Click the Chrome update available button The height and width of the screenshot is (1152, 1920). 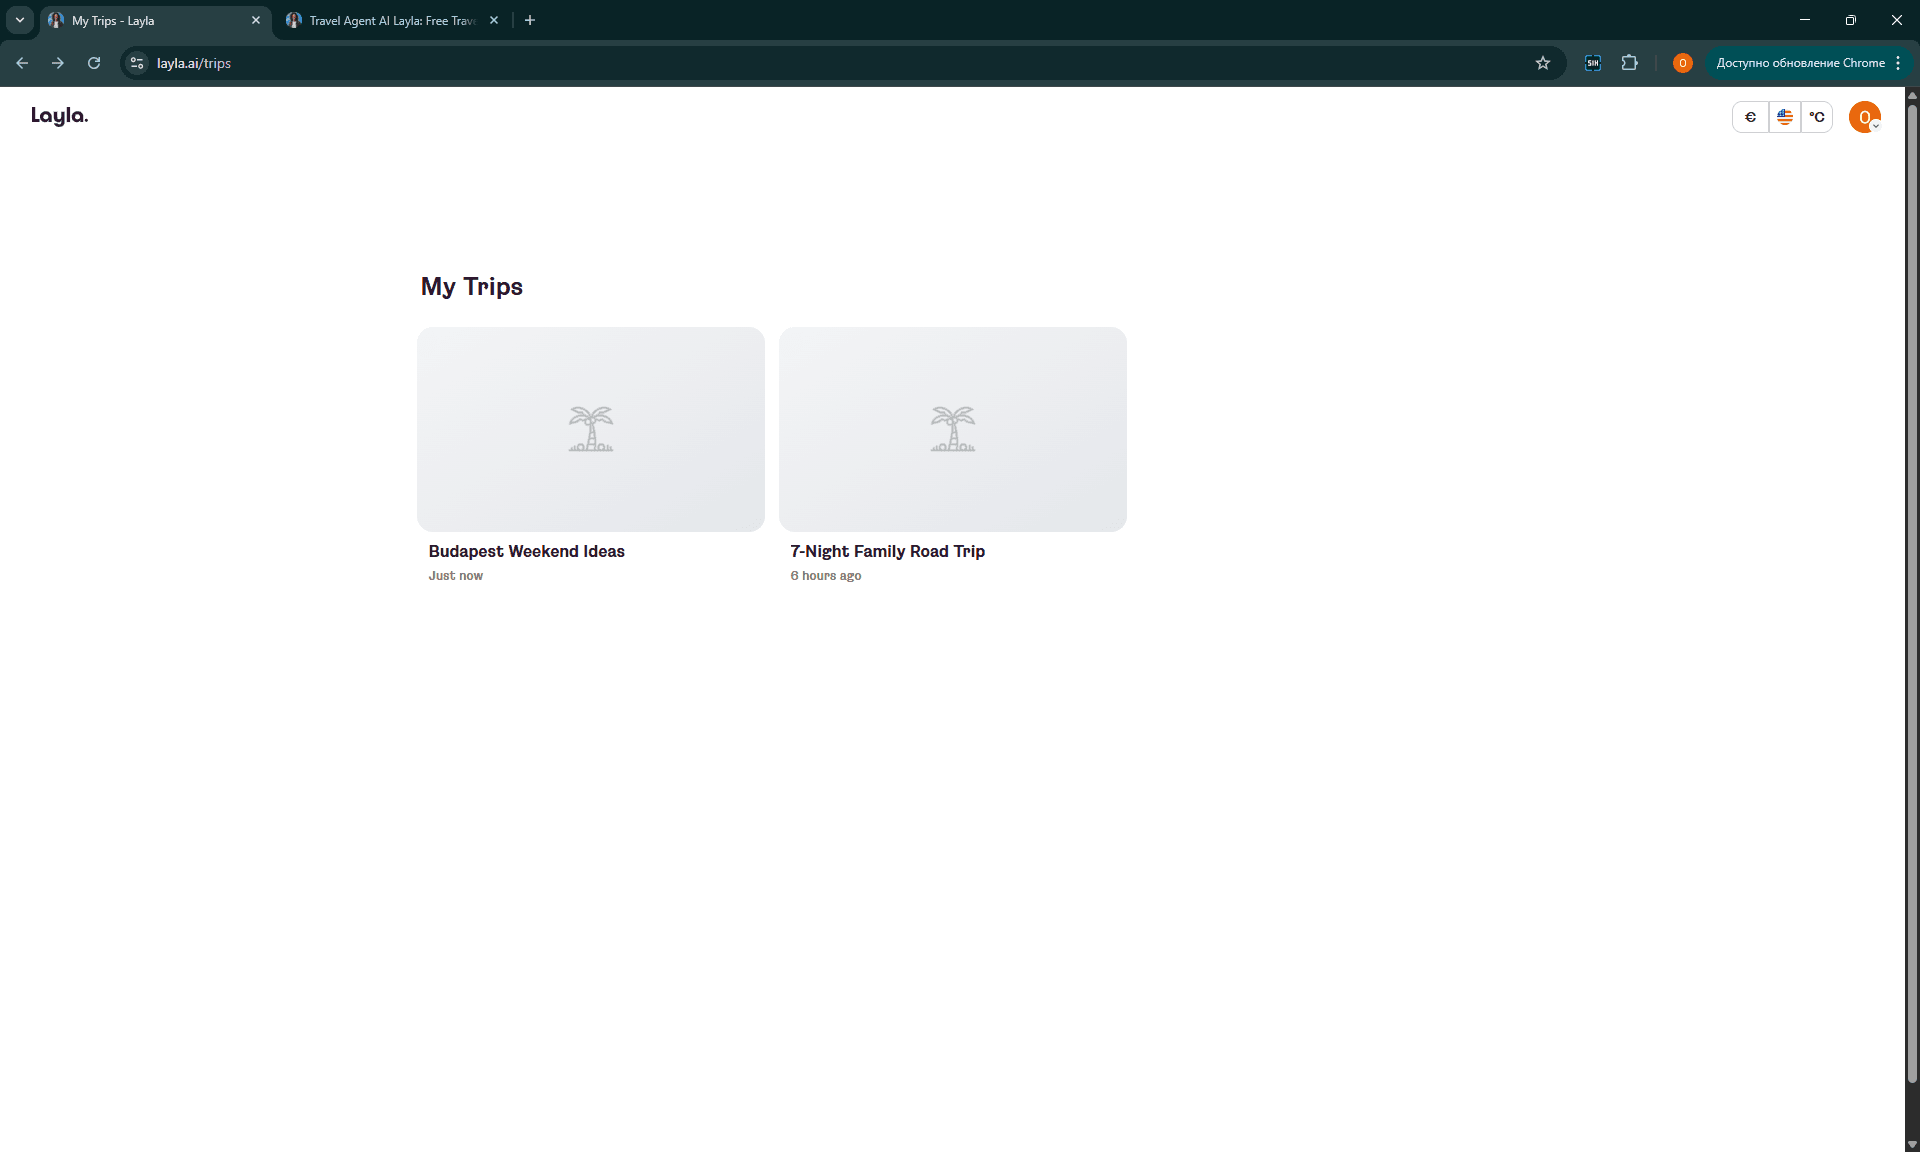[x=1809, y=63]
